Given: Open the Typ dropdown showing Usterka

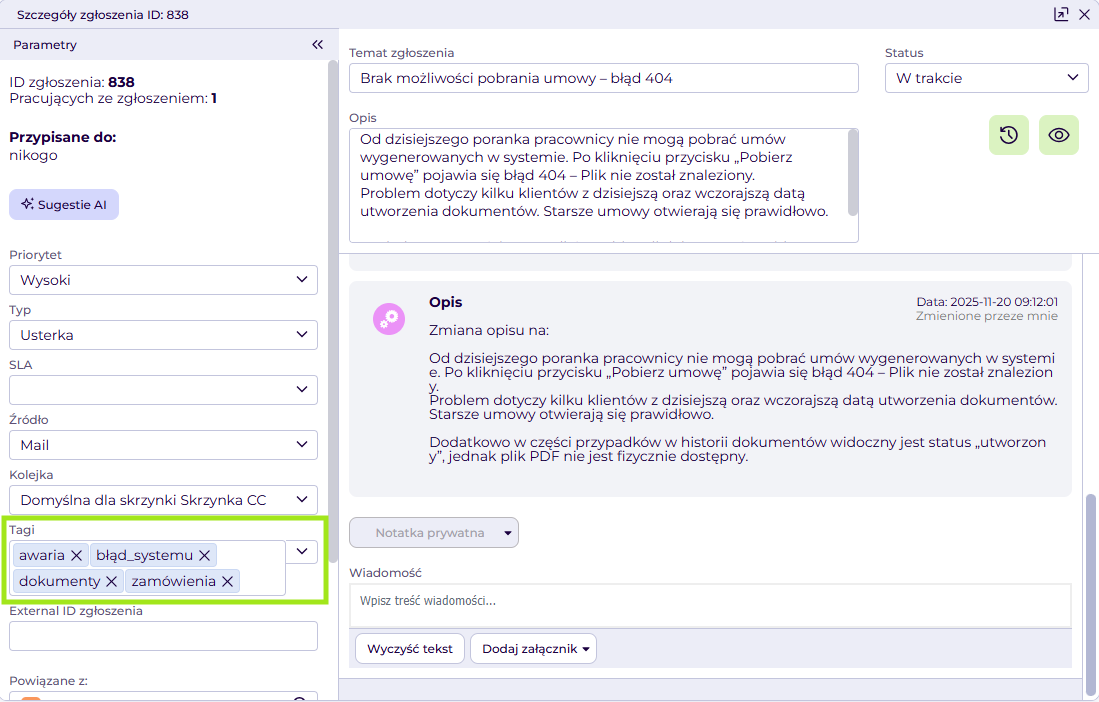Looking at the screenshot, I should click(x=163, y=335).
